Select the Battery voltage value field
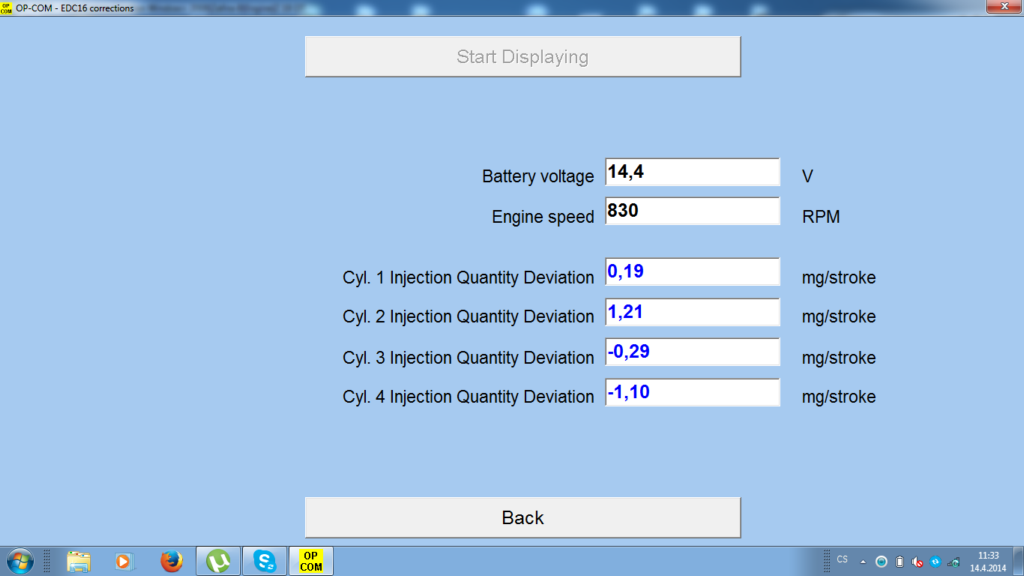Image resolution: width=1024 pixels, height=576 pixels. (x=692, y=173)
